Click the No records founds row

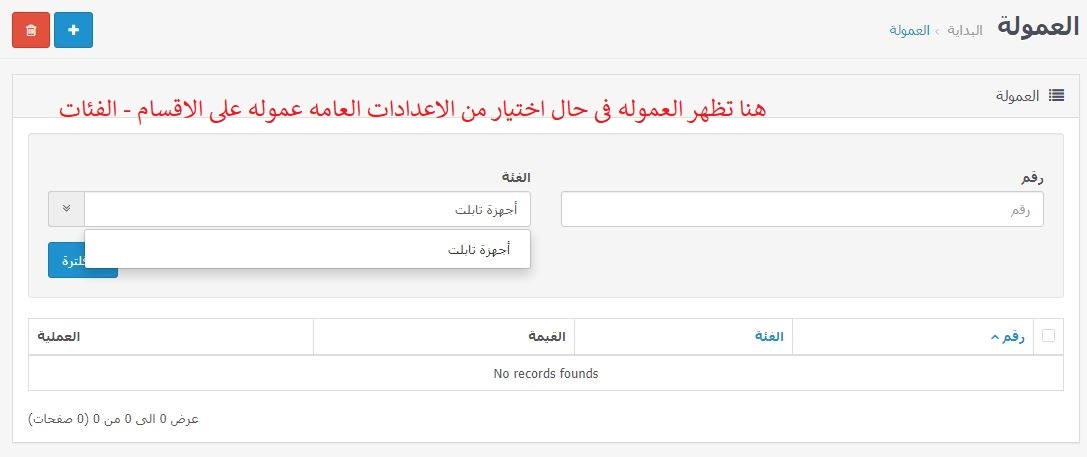546,373
